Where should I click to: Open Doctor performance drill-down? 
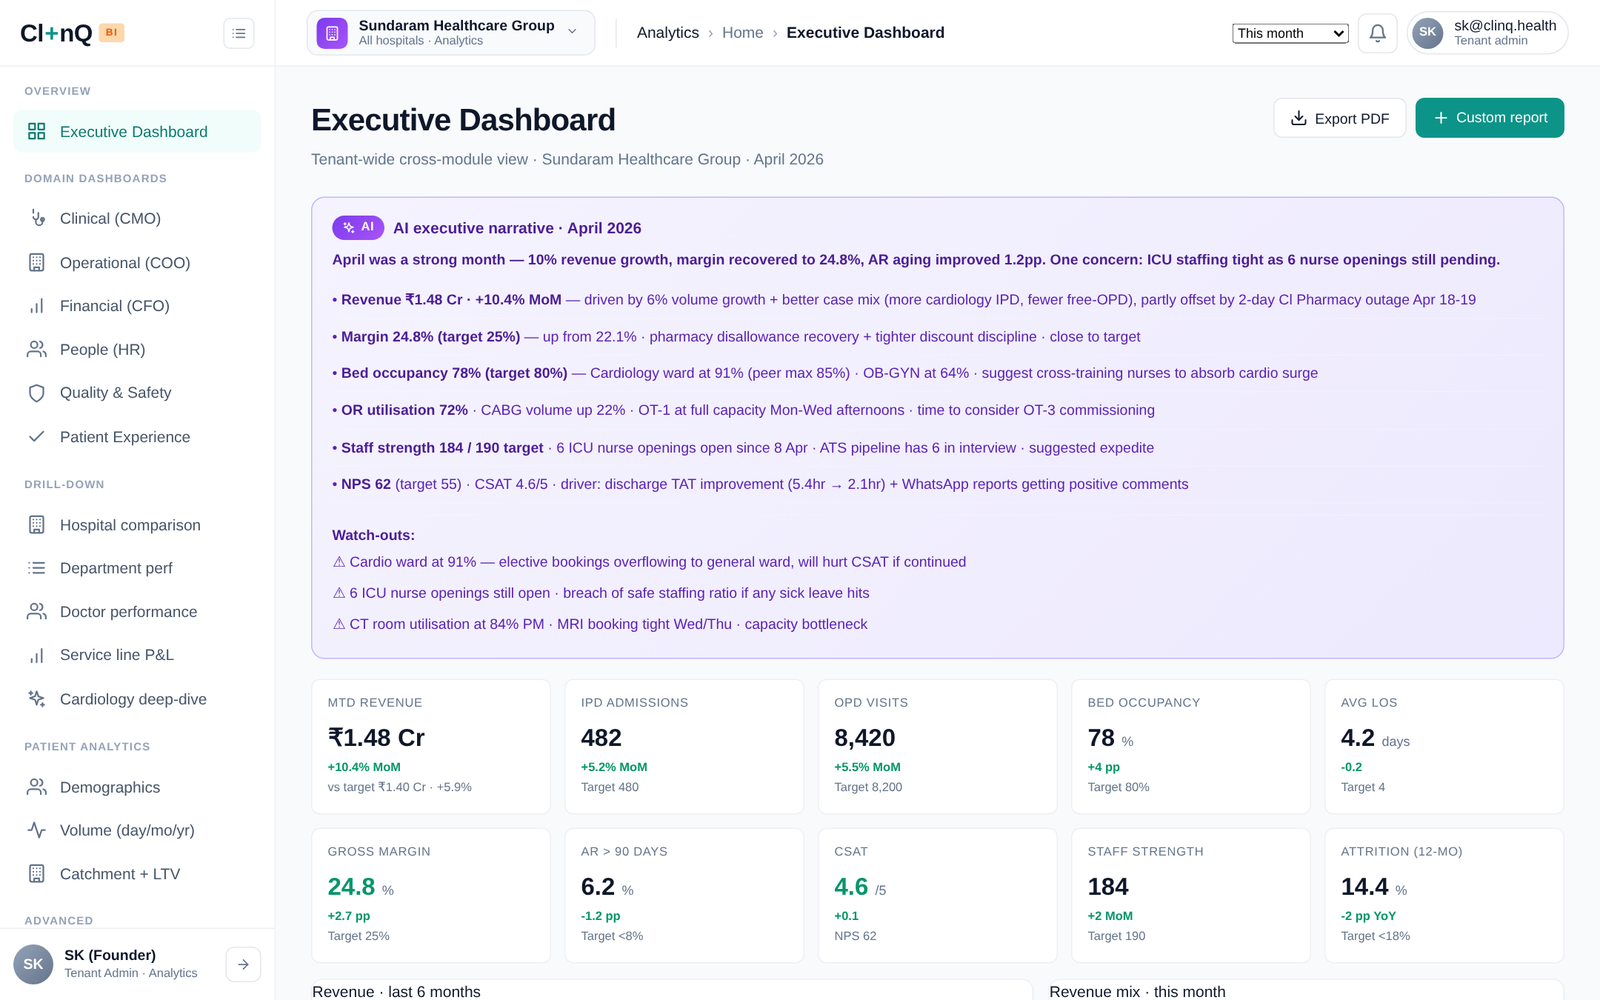pyautogui.click(x=137, y=611)
